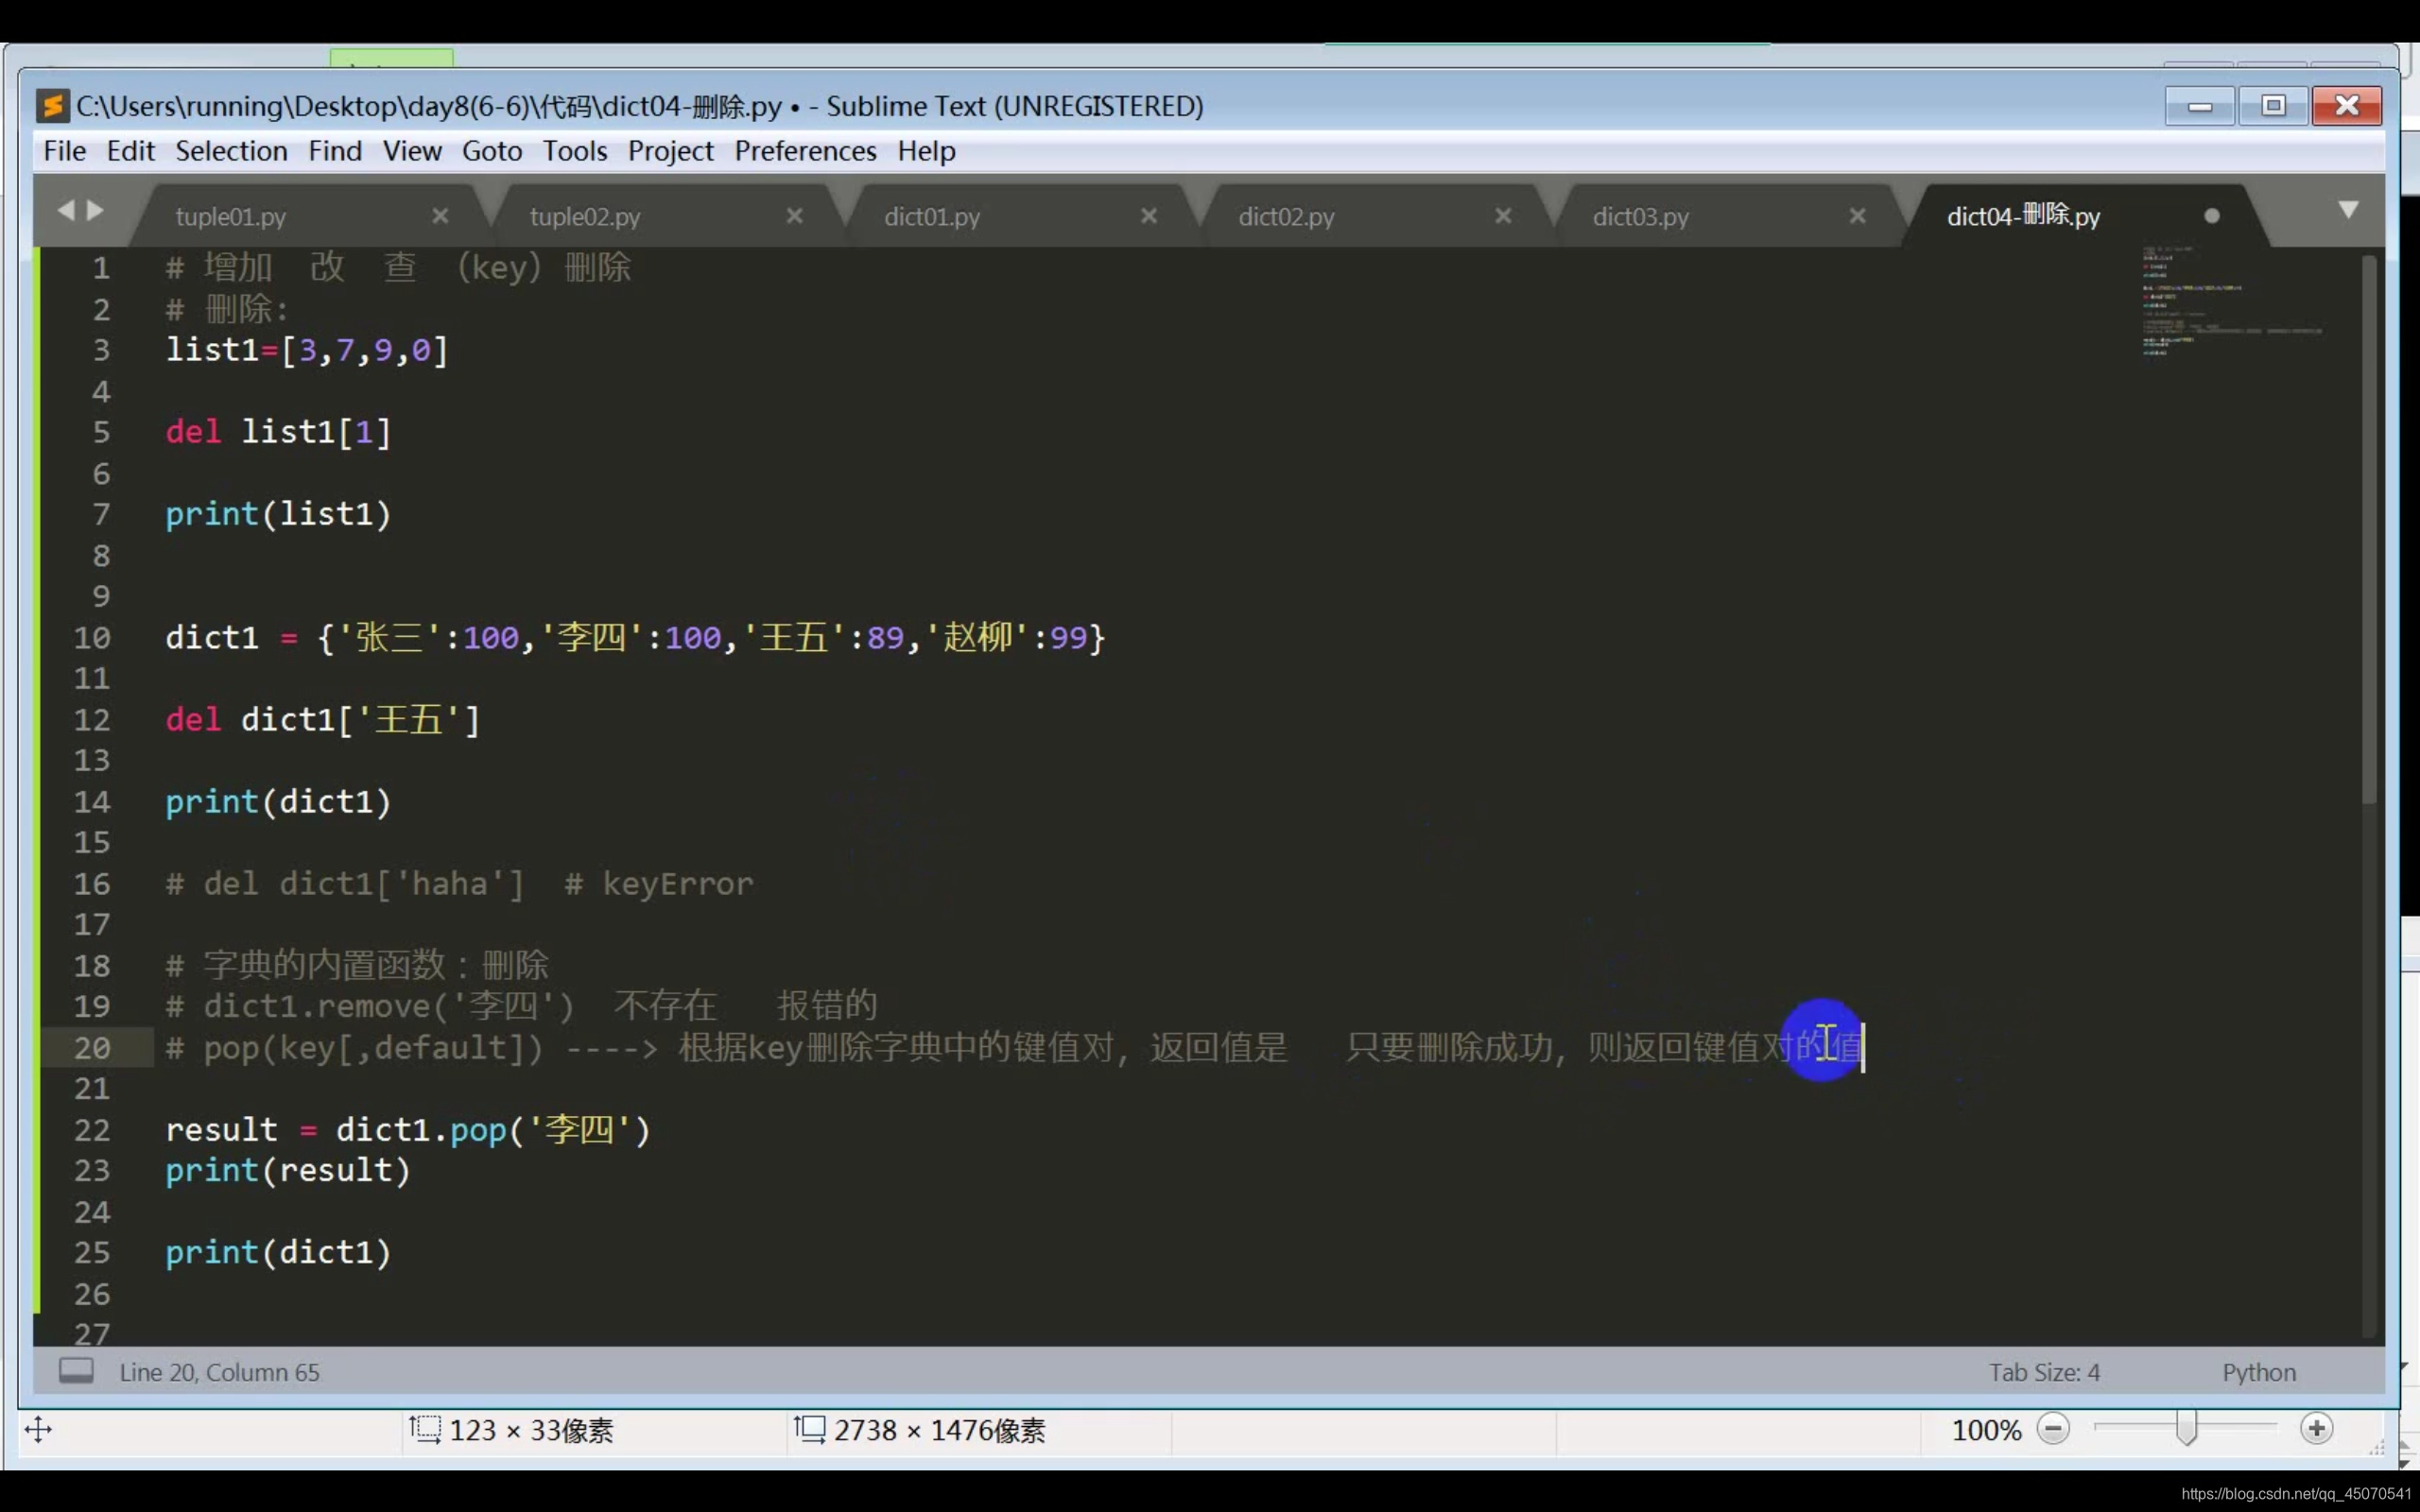Click the unsaved dot on dict04 tab
Screen dimensions: 2420x1512
pyautogui.click(x=2212, y=216)
